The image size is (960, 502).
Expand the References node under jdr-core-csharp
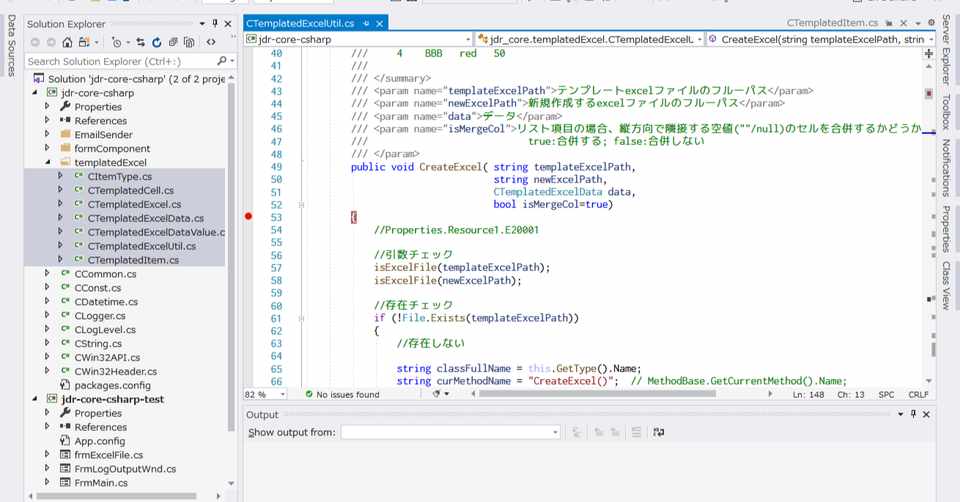[x=47, y=120]
